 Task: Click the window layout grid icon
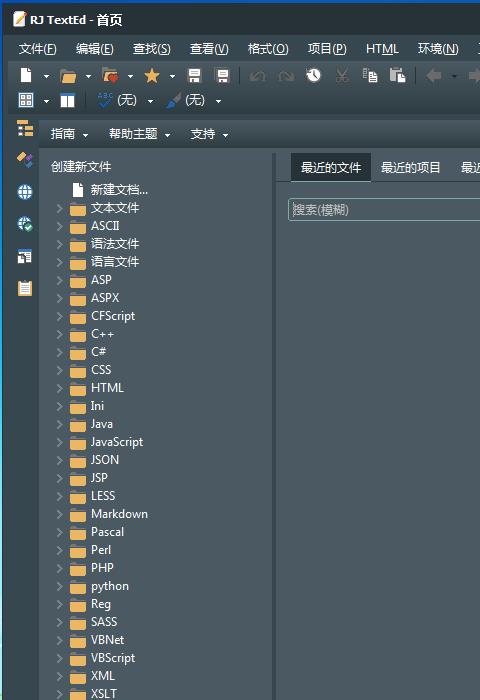26,100
